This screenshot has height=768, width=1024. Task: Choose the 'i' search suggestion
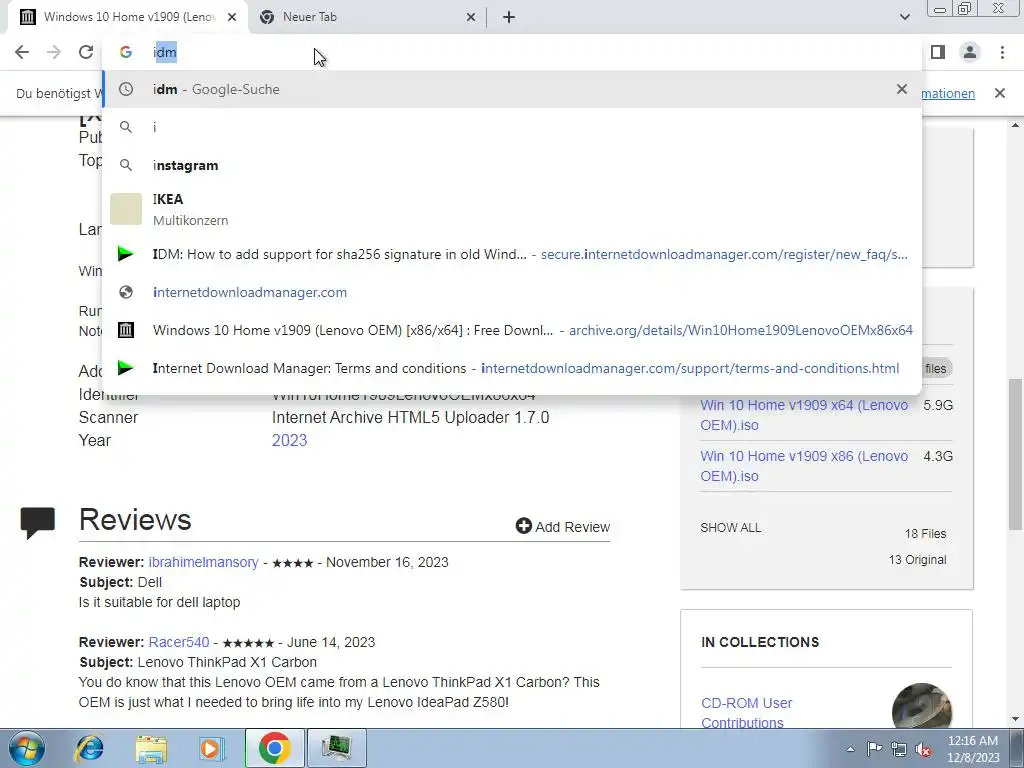512,127
